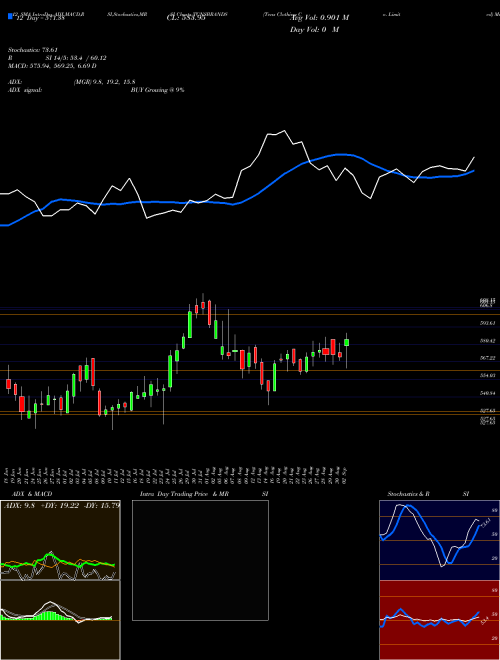Click the 'Stochastics & R' panel title

[409, 494]
